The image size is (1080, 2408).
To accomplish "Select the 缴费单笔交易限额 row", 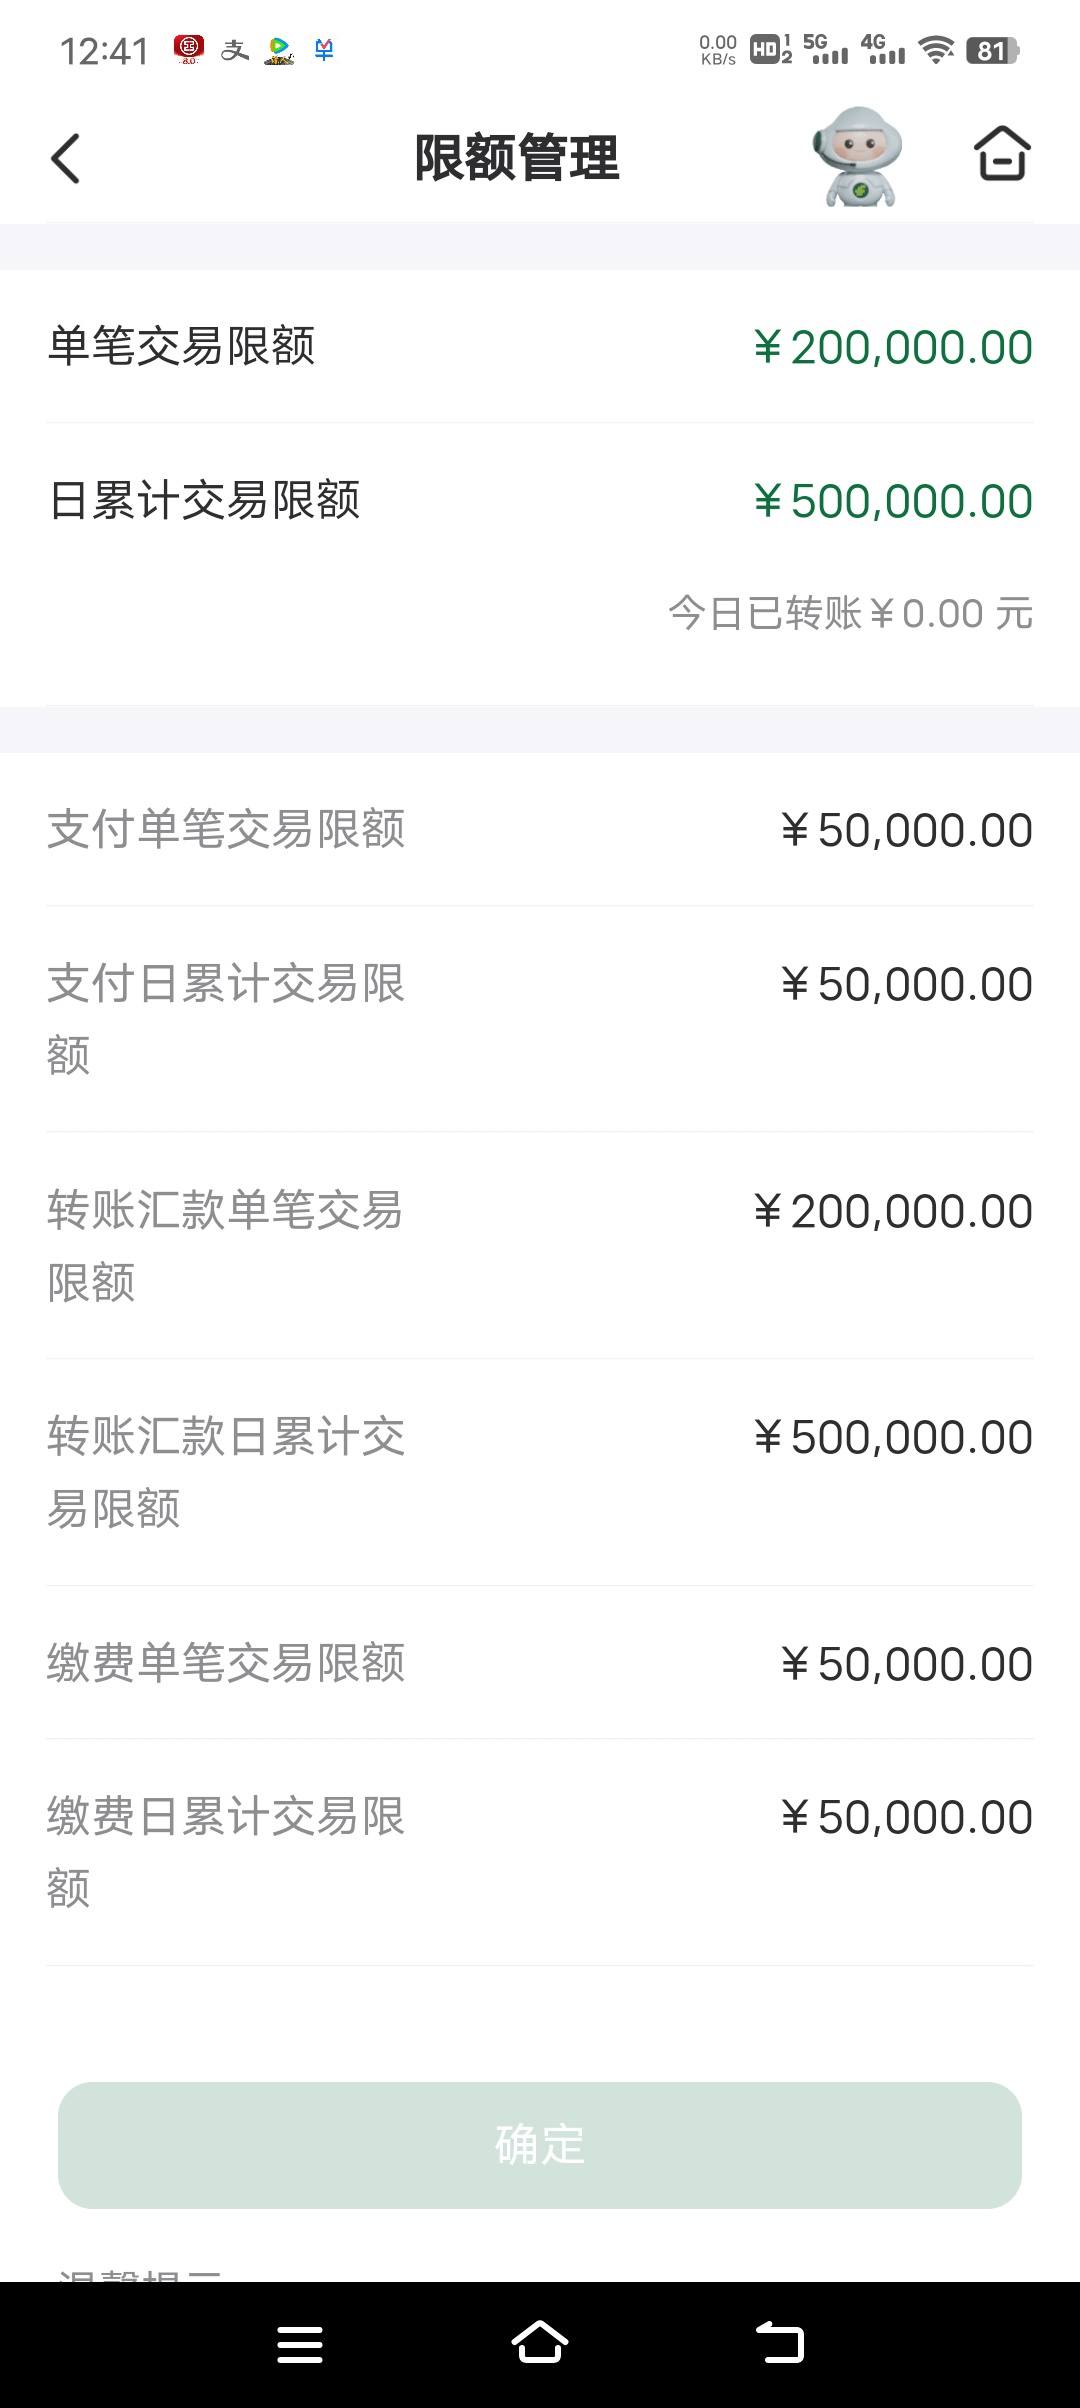I will point(540,1663).
